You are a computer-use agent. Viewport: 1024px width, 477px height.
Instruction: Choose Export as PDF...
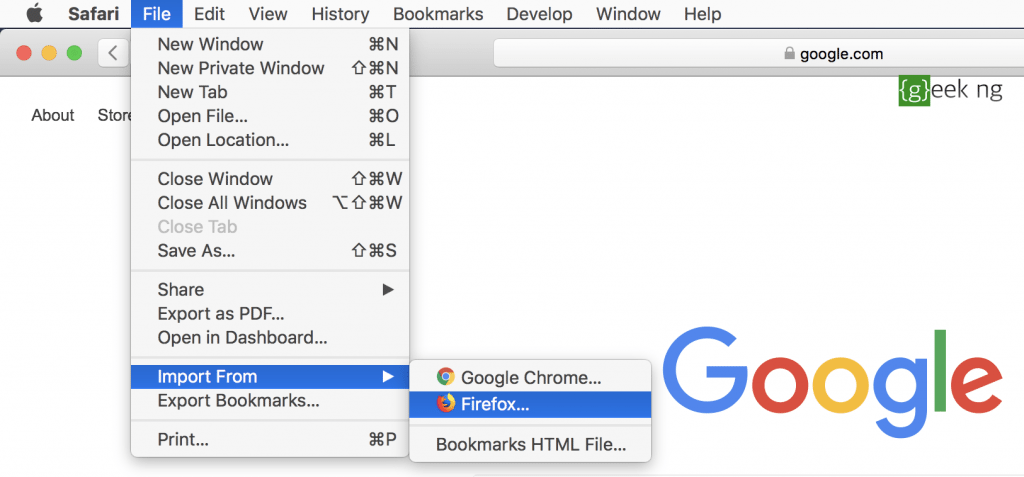(270, 314)
